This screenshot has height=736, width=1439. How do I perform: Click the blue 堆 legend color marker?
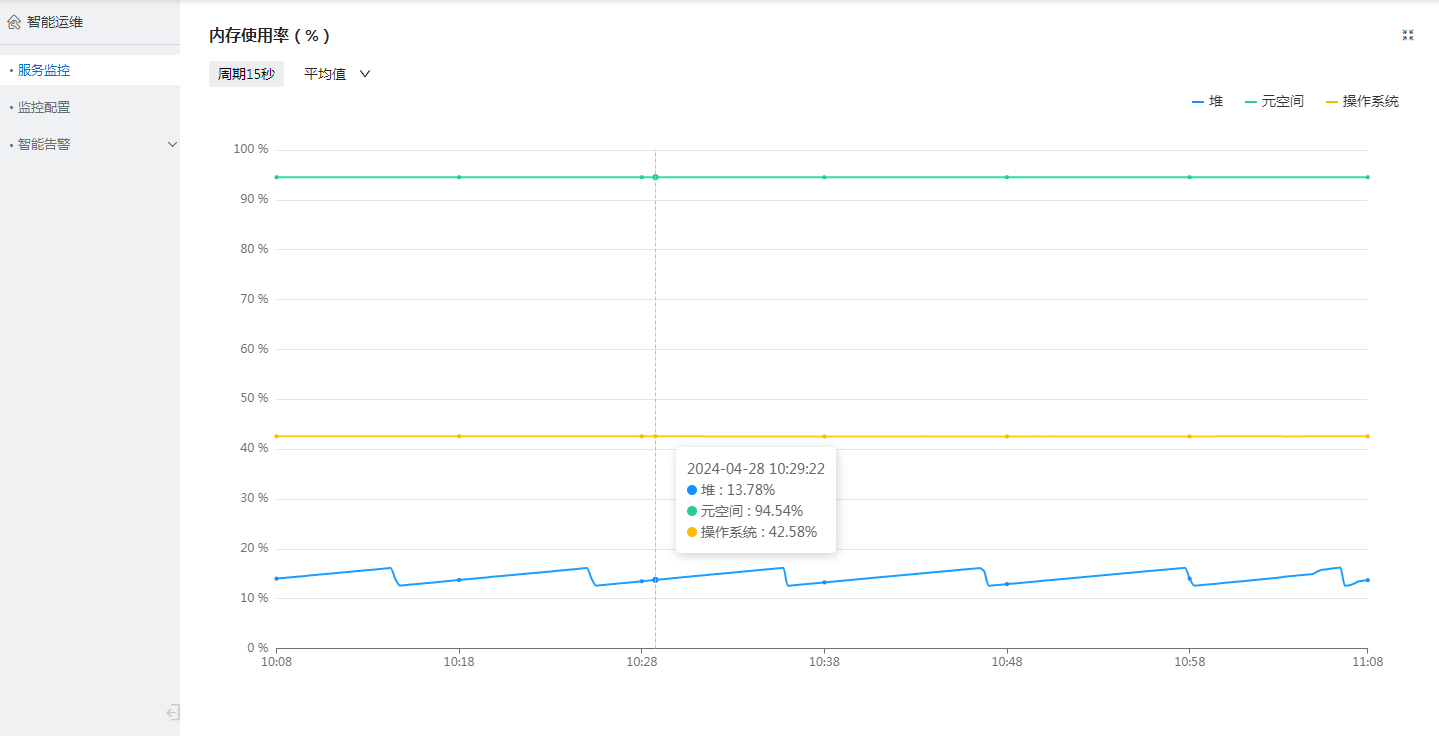pos(1198,102)
